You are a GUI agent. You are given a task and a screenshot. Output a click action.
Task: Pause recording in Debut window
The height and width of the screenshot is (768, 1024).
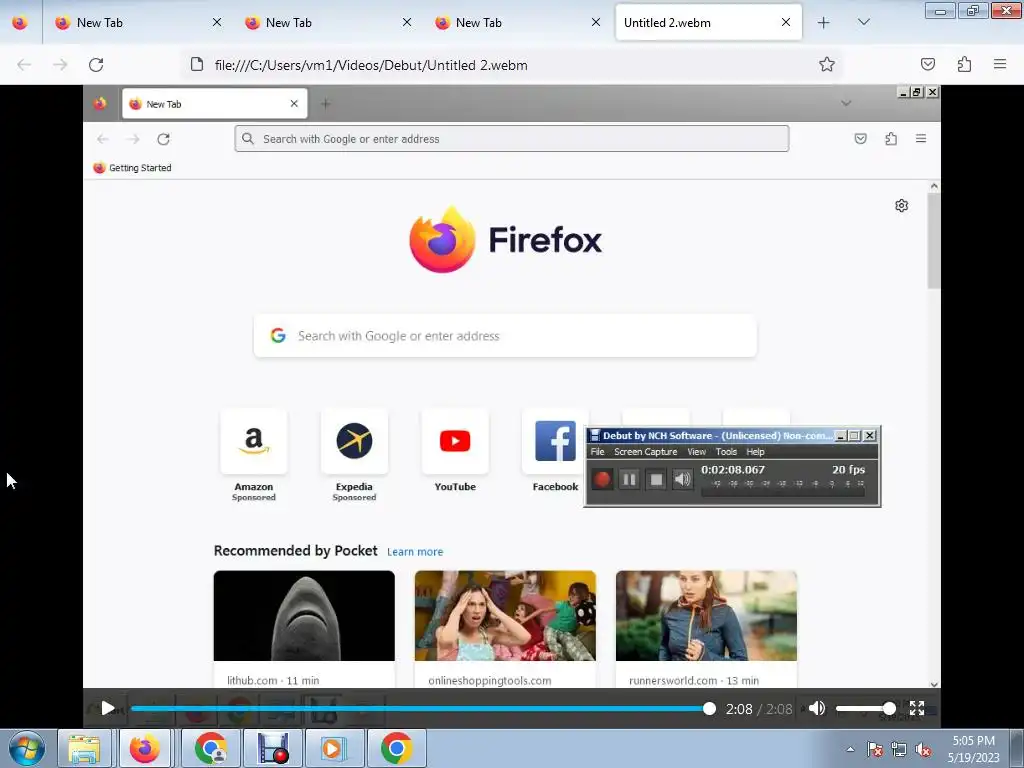tap(629, 479)
